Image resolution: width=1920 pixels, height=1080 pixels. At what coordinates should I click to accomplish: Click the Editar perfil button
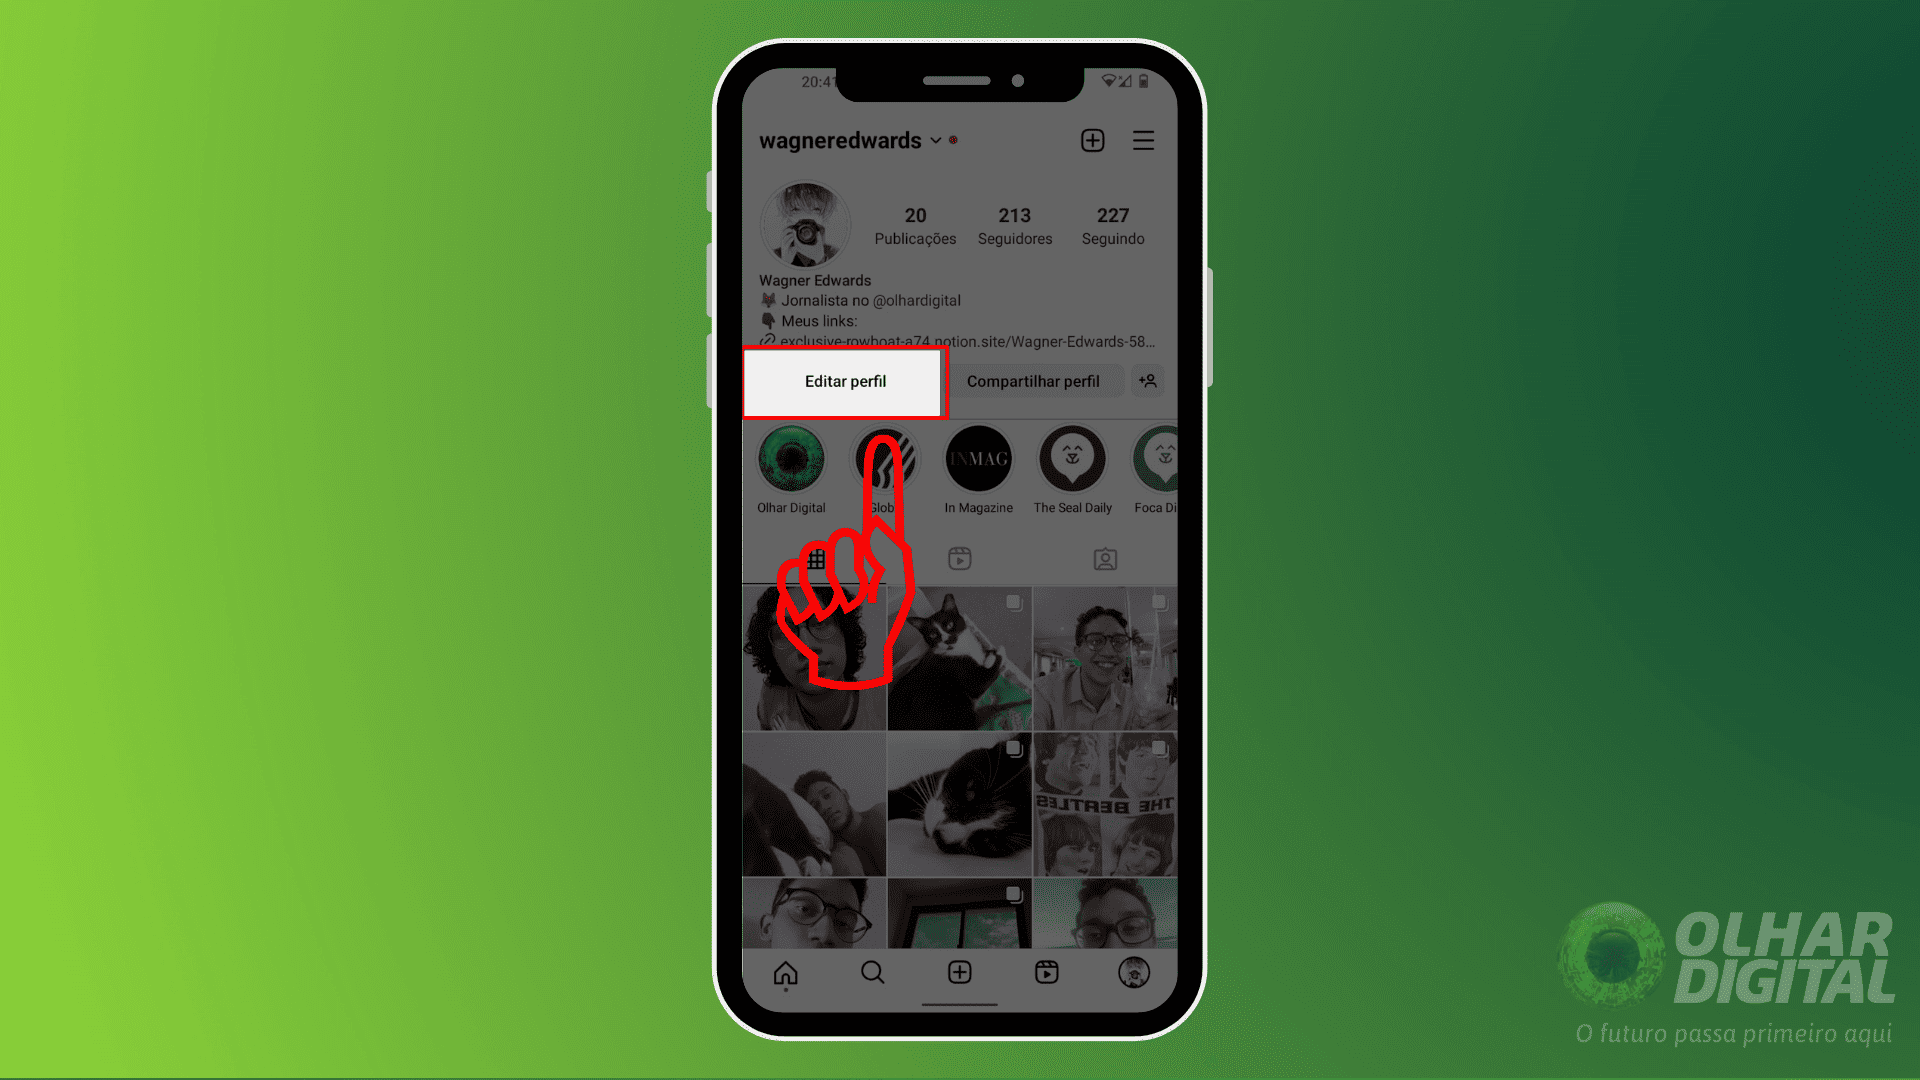click(x=845, y=381)
